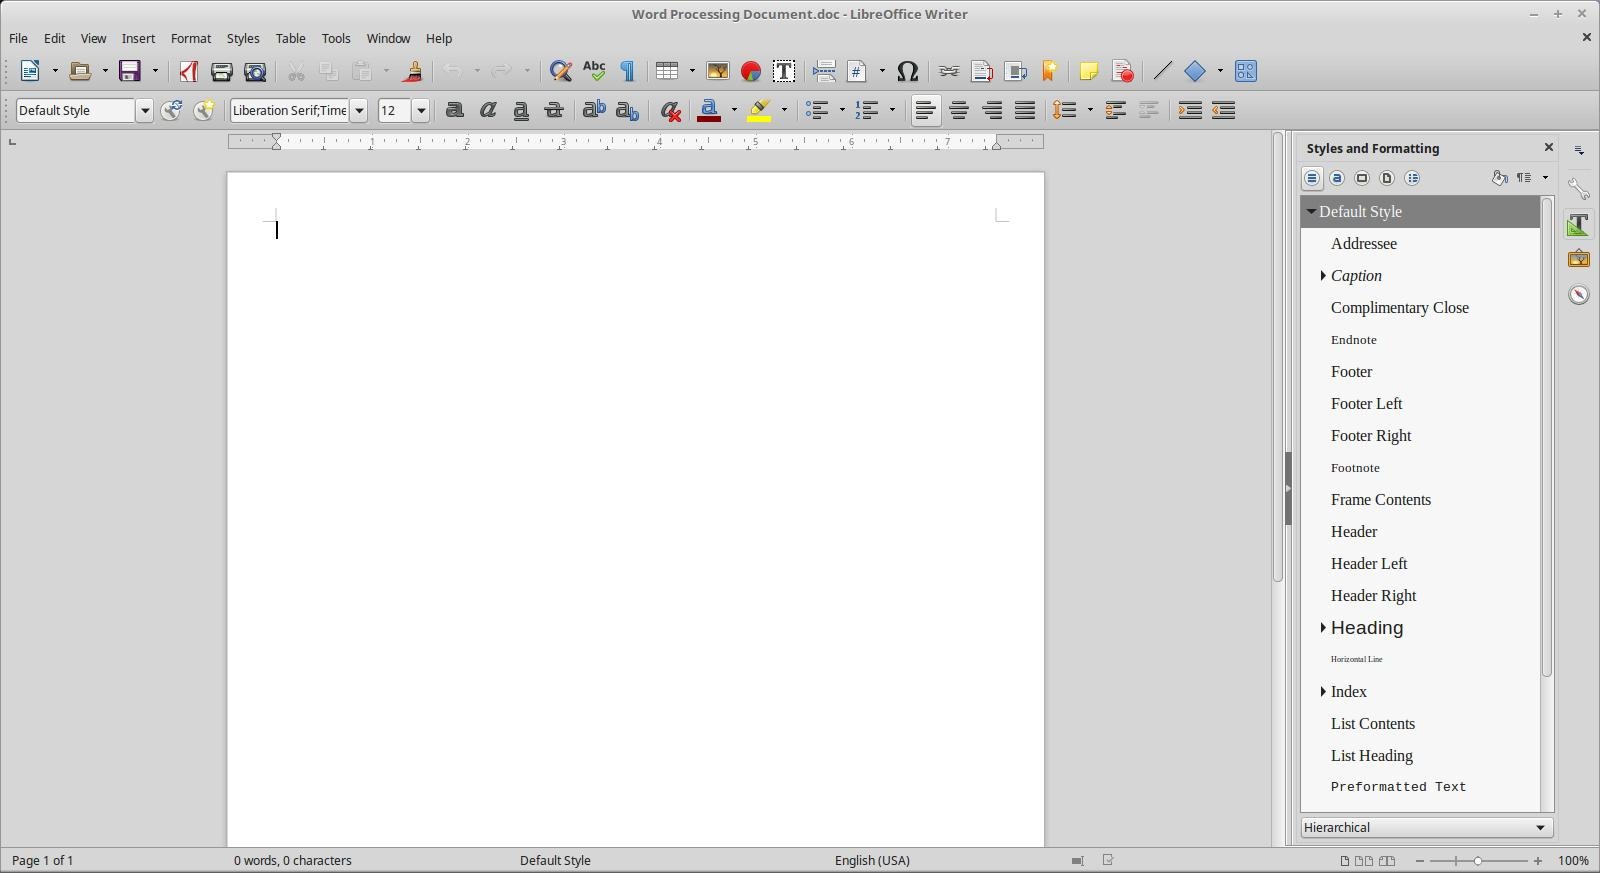This screenshot has height=873, width=1600.
Task: Open the Find & Replace tool
Action: coord(561,71)
